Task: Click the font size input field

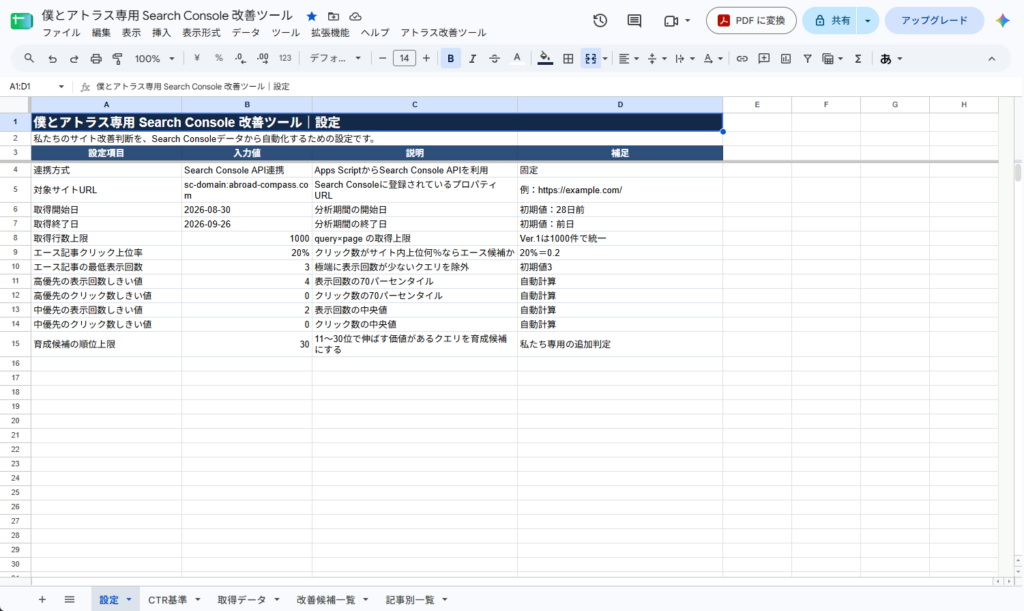Action: tap(404, 59)
